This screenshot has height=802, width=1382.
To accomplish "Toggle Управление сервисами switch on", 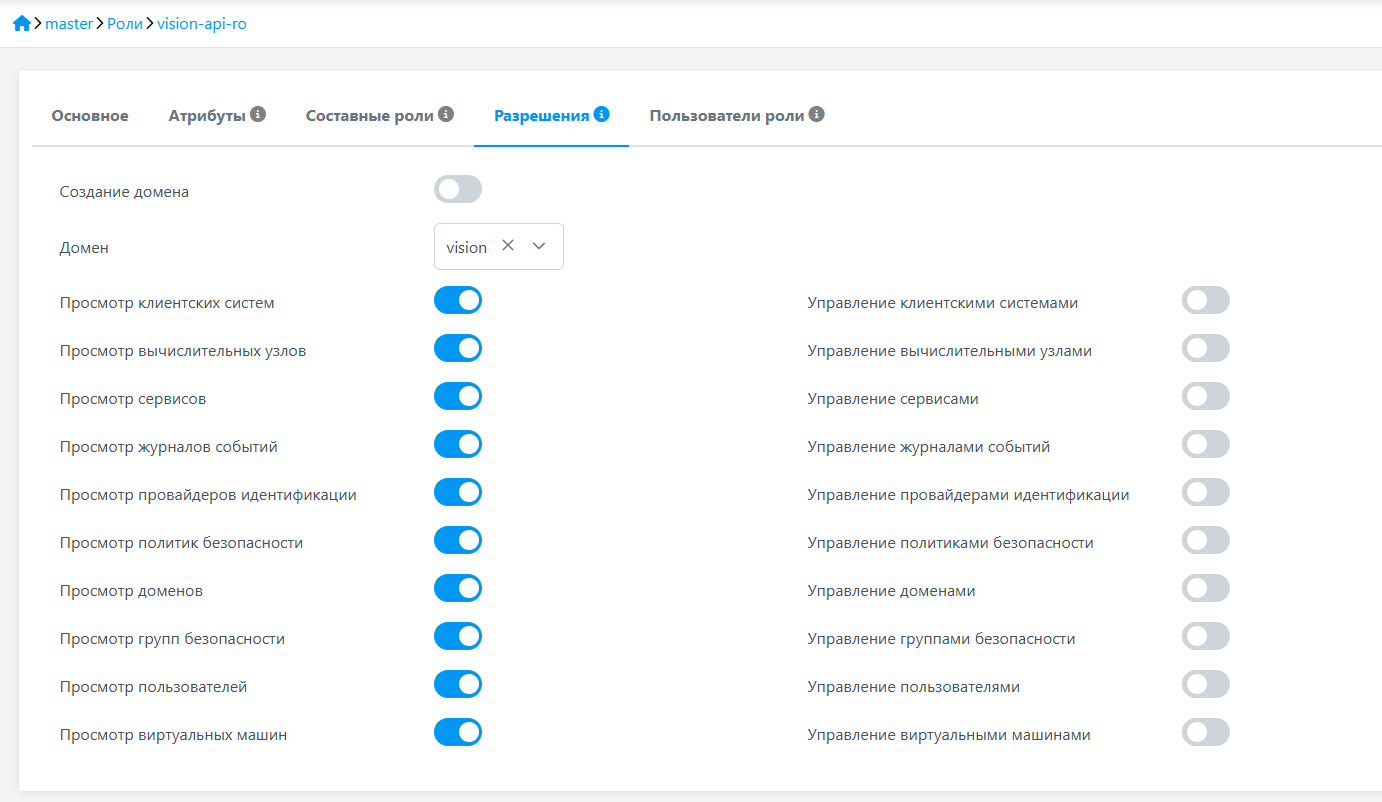I will pos(1205,397).
